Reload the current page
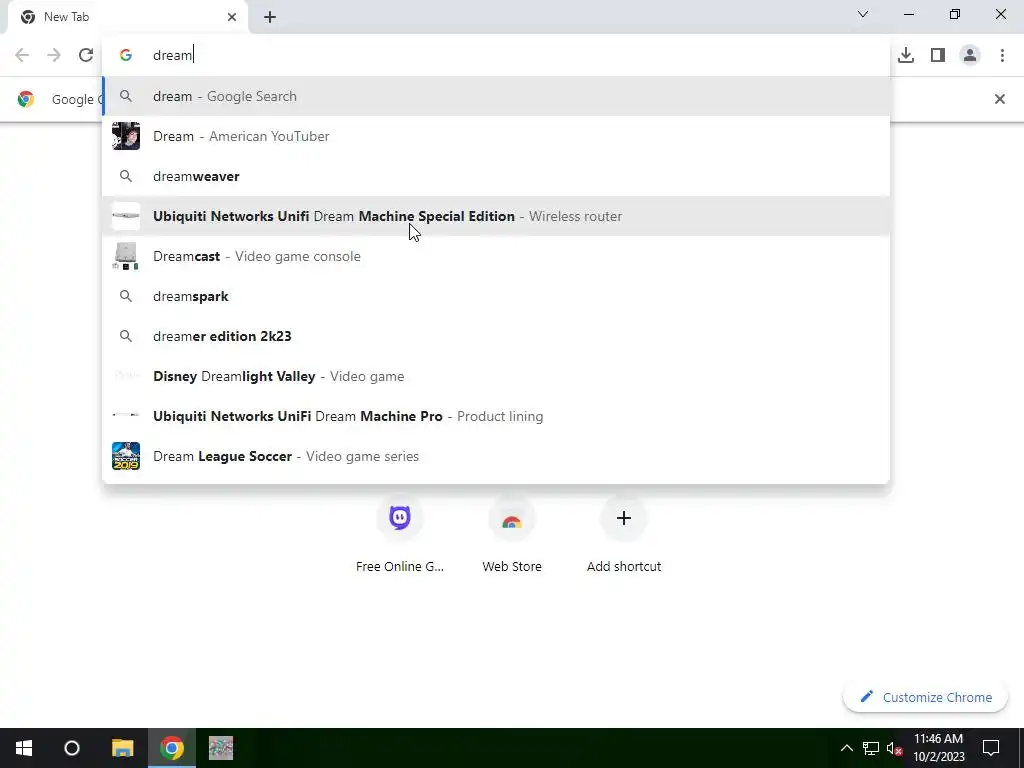Screen dimensions: 1024x768 coord(86,55)
